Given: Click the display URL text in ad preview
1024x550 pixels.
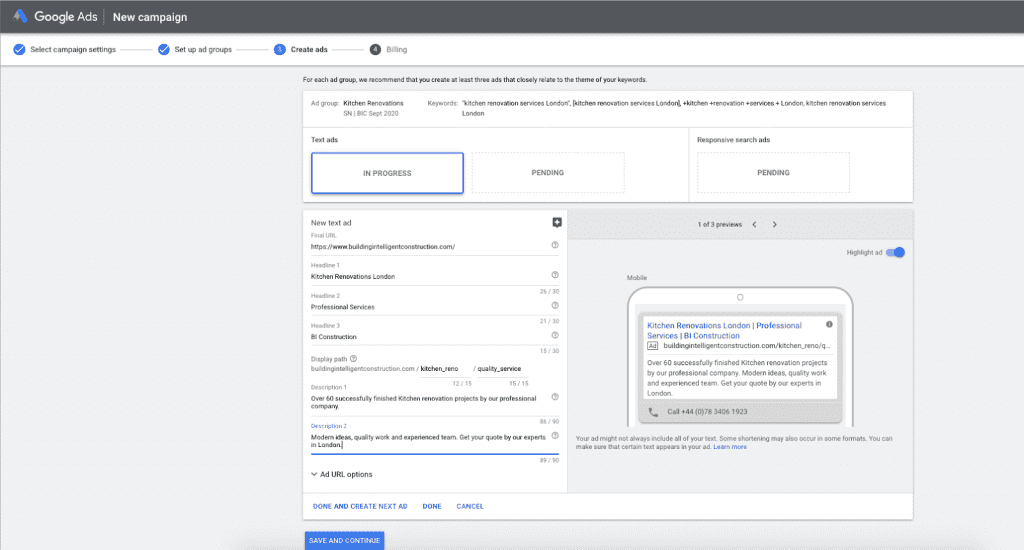Looking at the screenshot, I should [x=746, y=346].
